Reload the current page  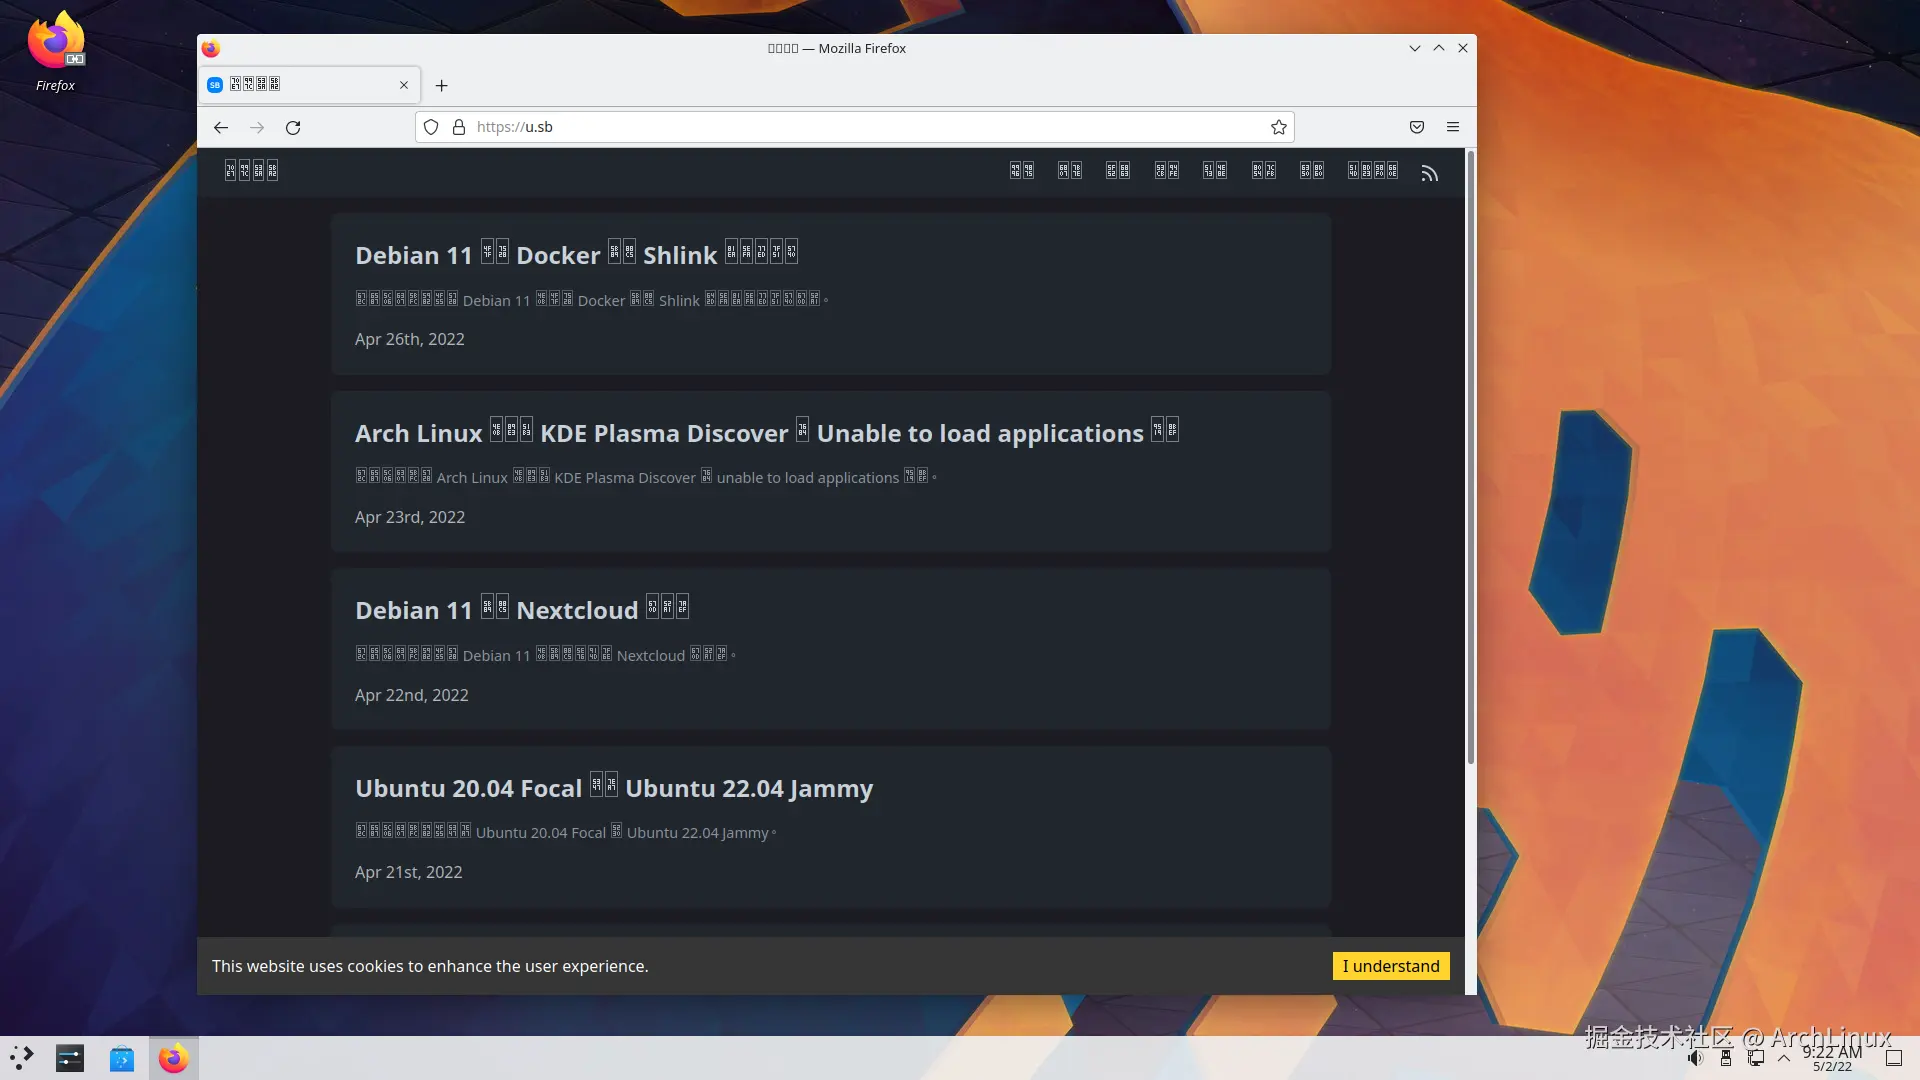[293, 127]
